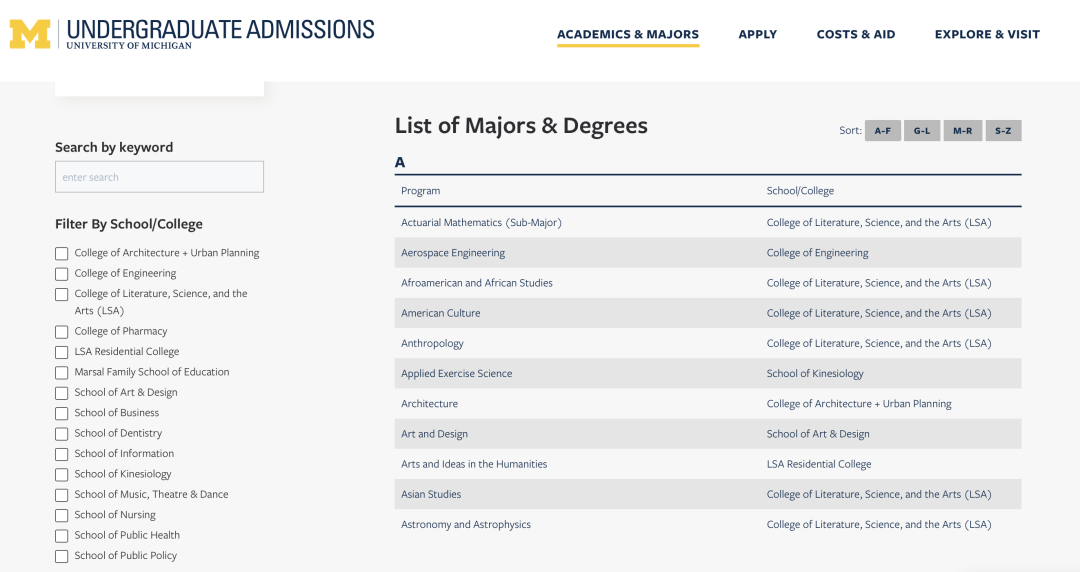Open the Costs & Aid menu

pyautogui.click(x=855, y=34)
